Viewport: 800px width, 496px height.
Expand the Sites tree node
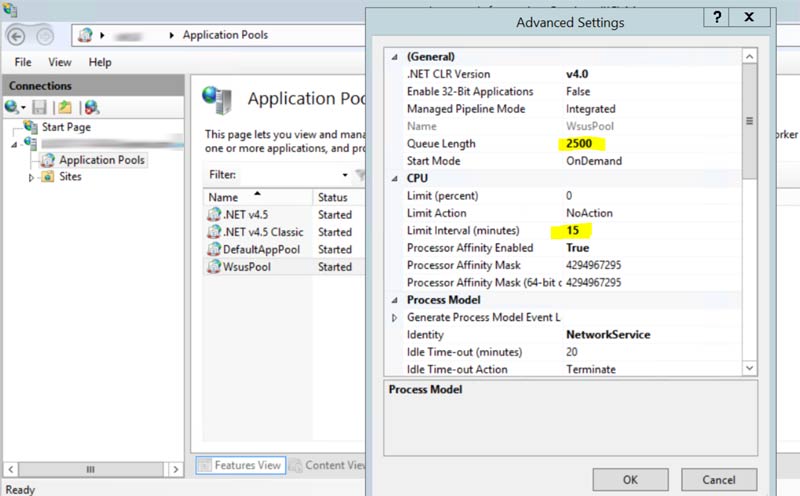coord(31,178)
